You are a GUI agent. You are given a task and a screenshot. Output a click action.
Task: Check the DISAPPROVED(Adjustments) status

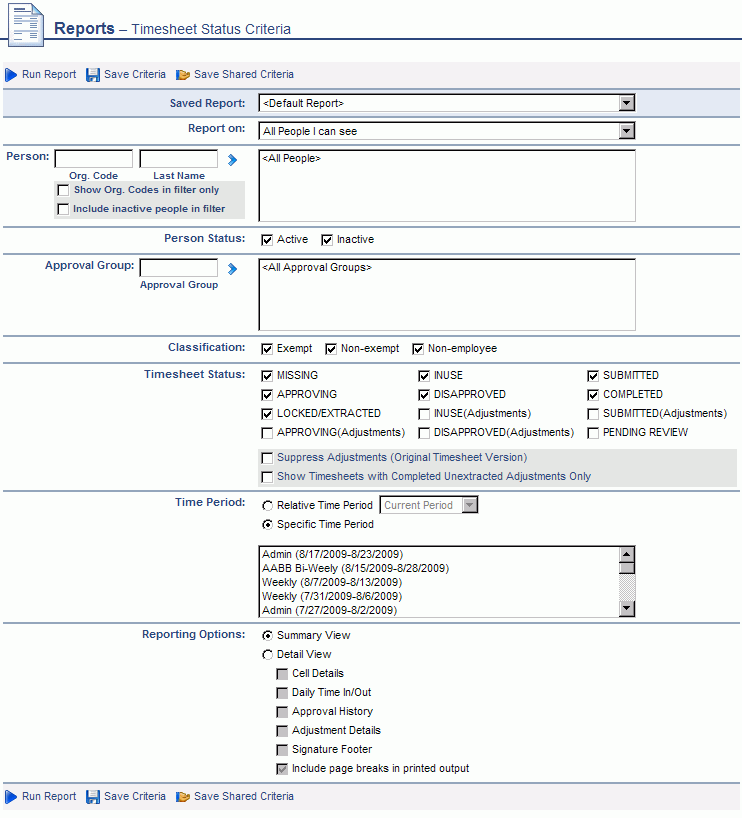click(424, 433)
